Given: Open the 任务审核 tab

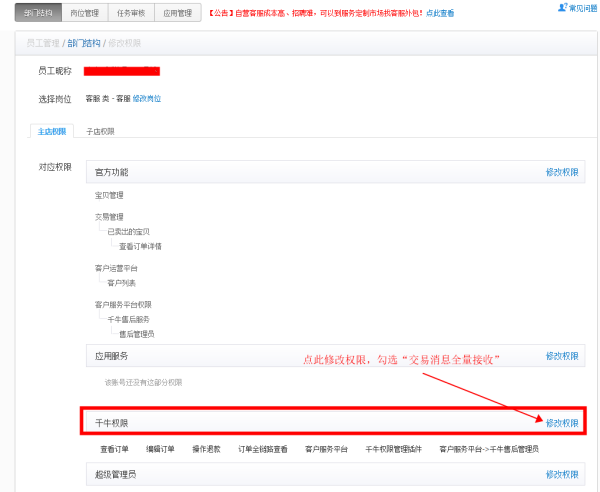Looking at the screenshot, I should click(x=131, y=13).
